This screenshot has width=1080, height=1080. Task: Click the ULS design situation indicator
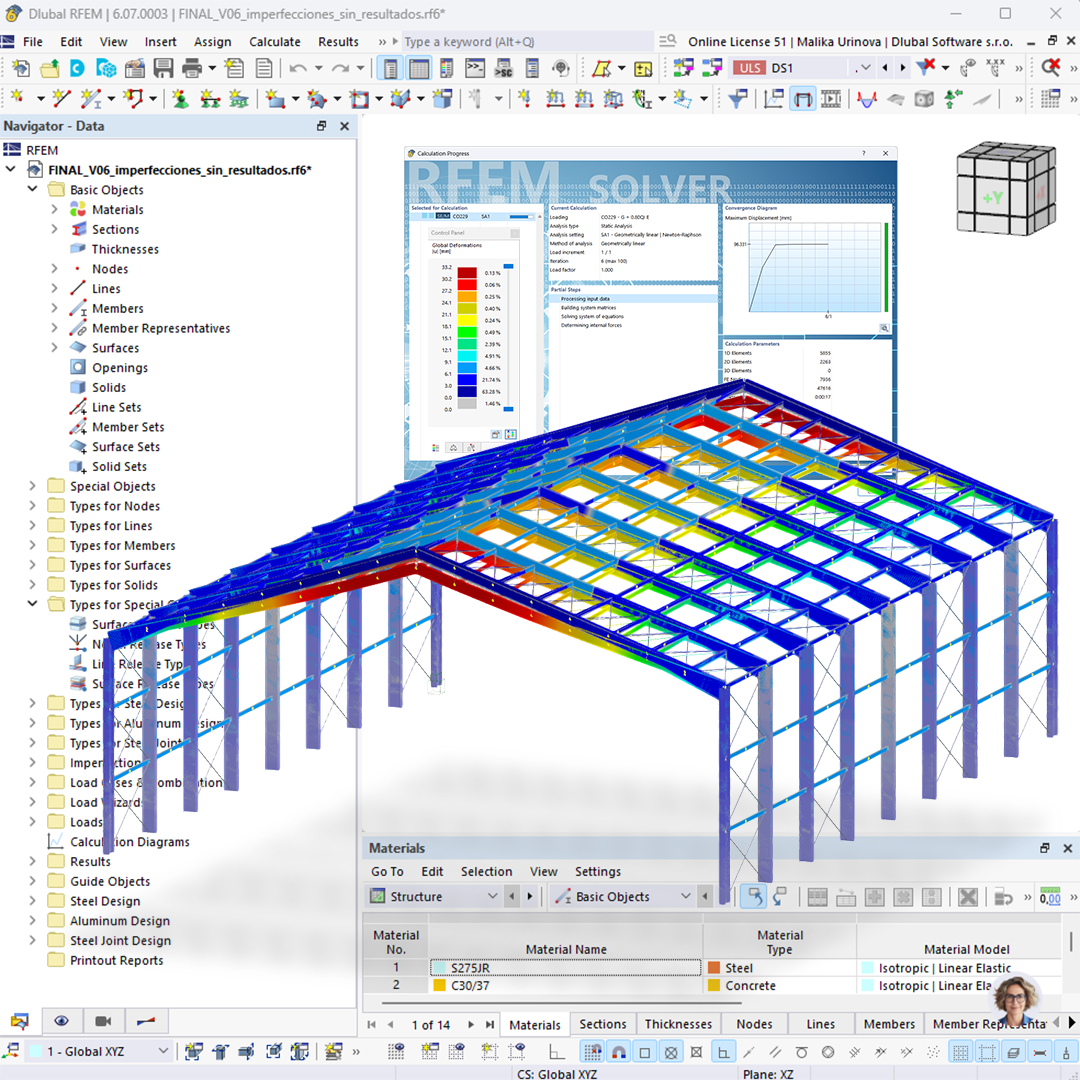(751, 67)
